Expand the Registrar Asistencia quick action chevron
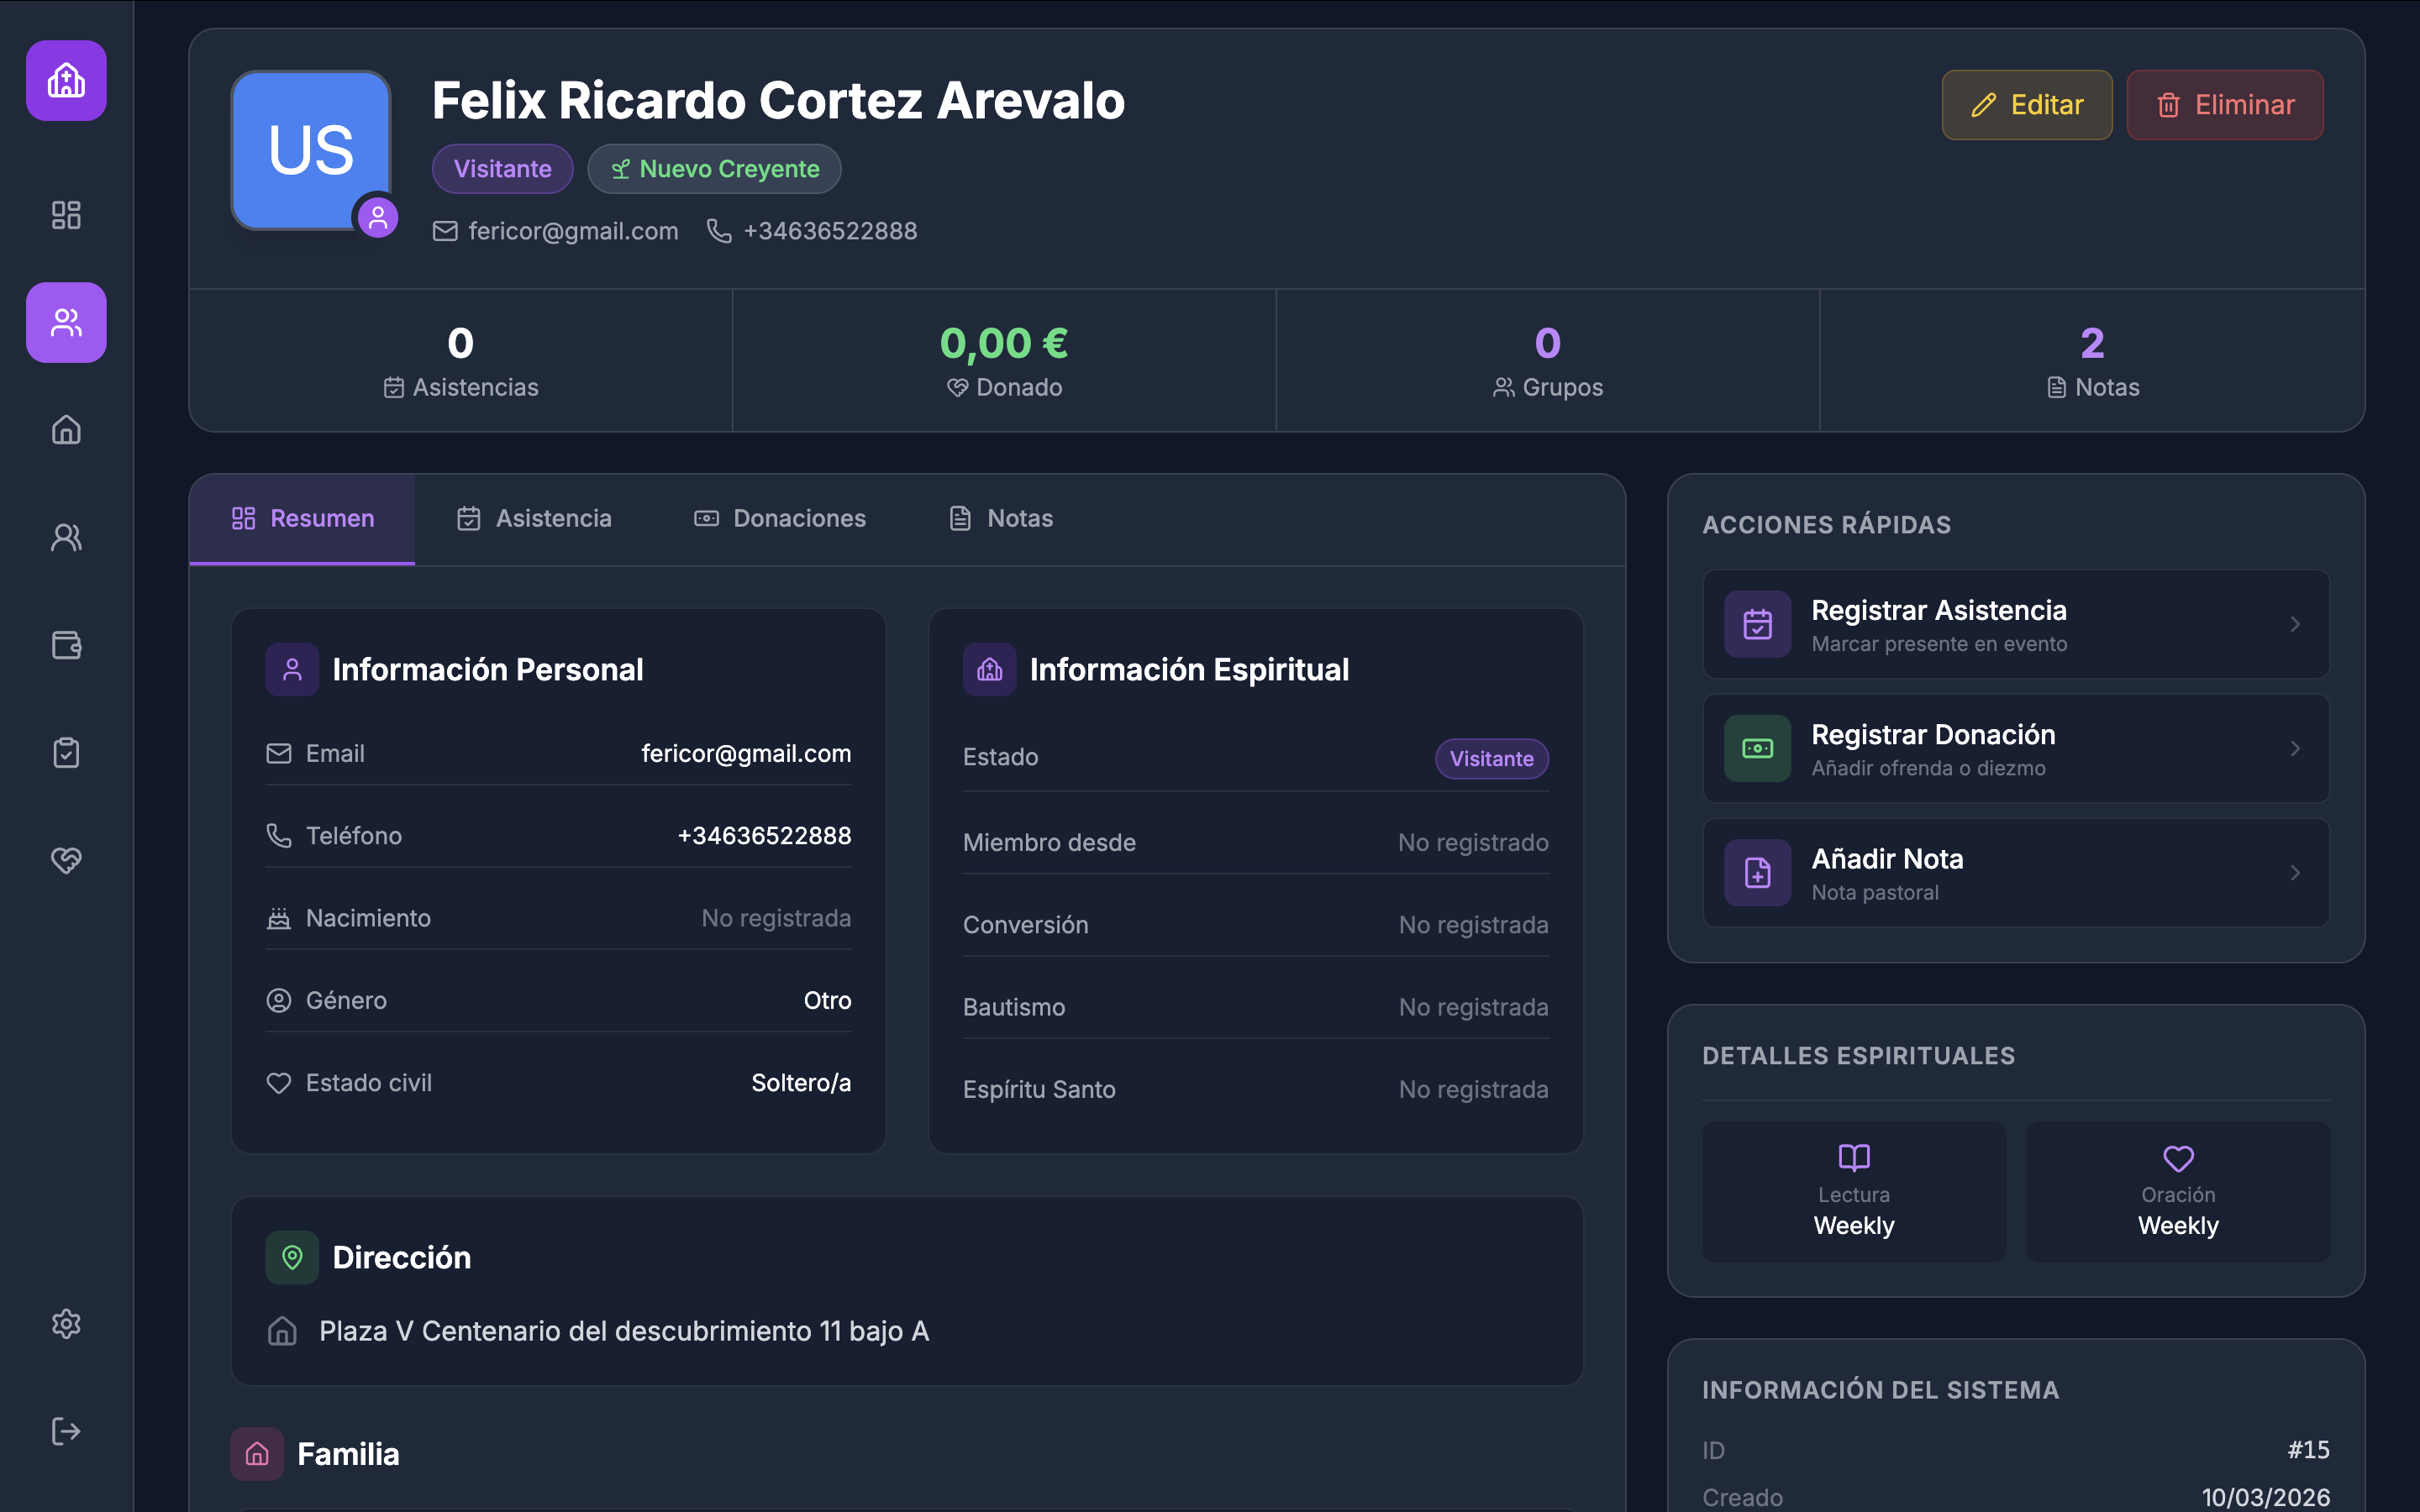 pos(2295,624)
